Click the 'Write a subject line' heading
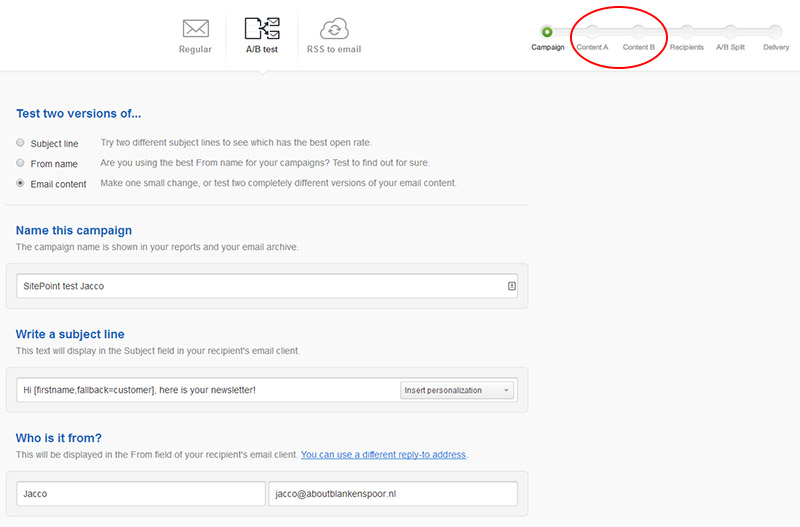This screenshot has height=527, width=800. 70,334
